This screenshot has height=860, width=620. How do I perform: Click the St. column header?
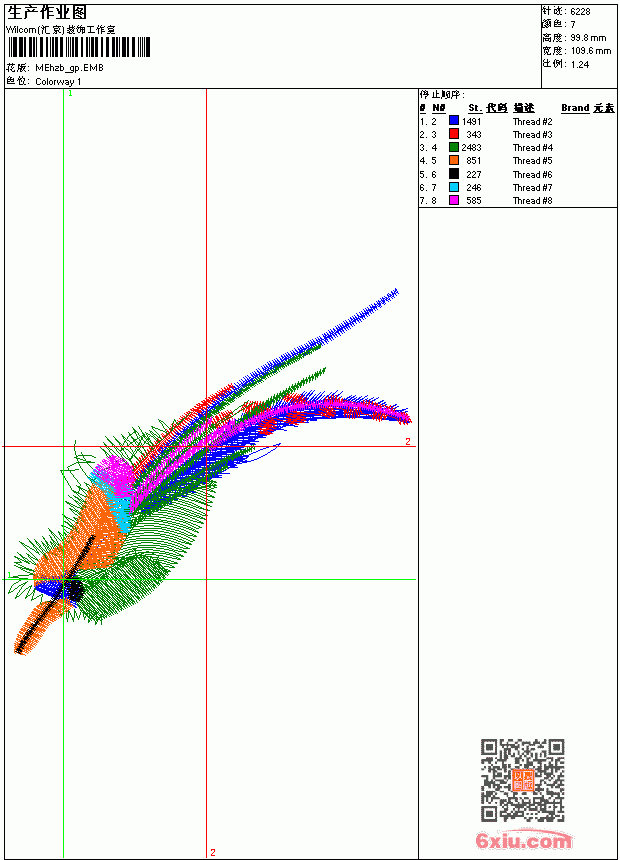[475, 108]
